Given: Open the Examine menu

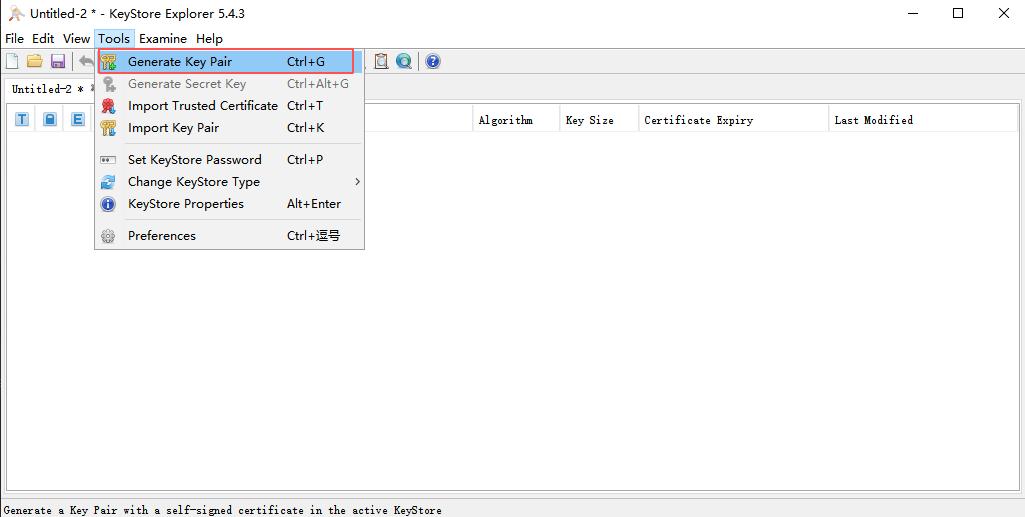Looking at the screenshot, I should tap(163, 39).
